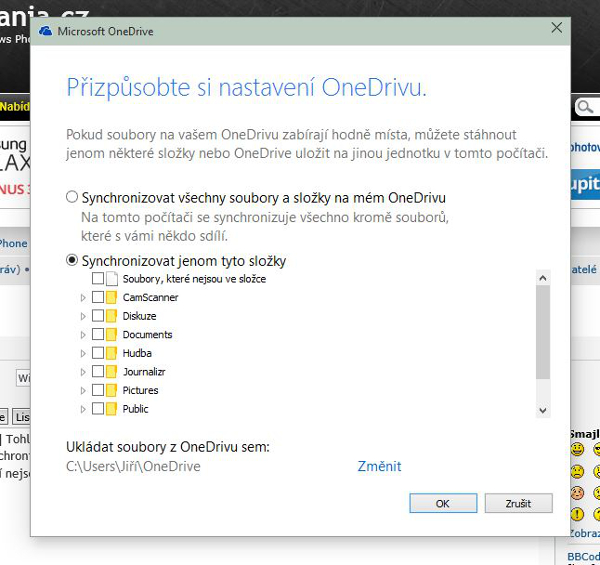Viewport: 600px width, 565px height.
Task: Confirm settings with the OK button
Action: coord(443,503)
